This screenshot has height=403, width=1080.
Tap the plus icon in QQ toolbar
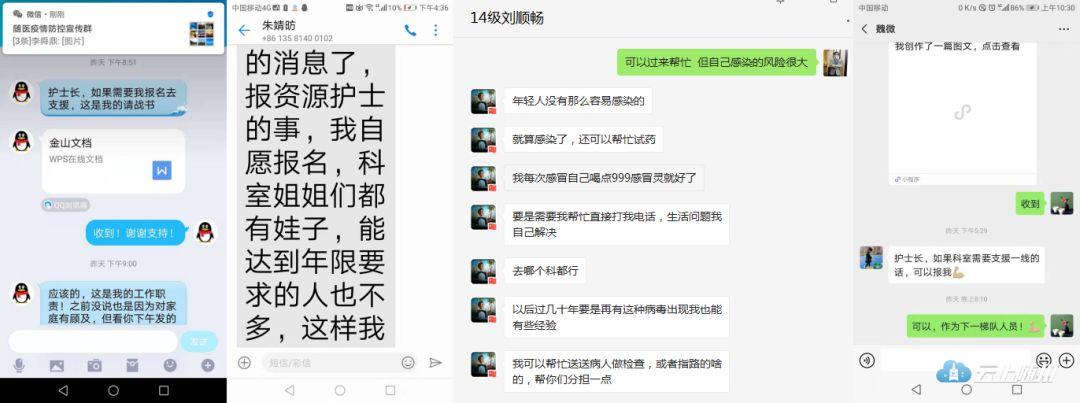(x=207, y=366)
